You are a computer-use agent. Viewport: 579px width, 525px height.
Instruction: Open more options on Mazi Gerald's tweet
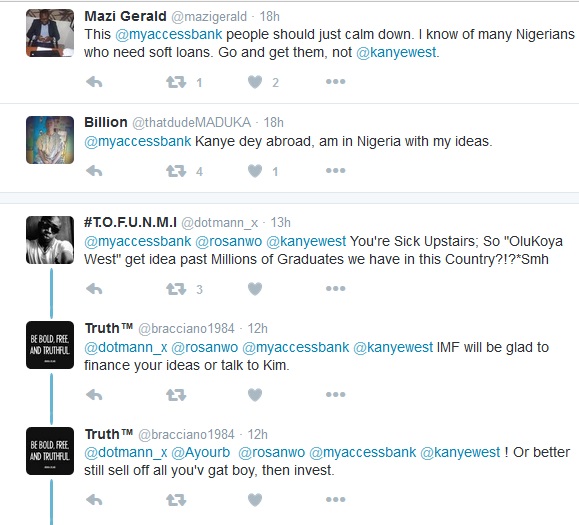click(335, 82)
